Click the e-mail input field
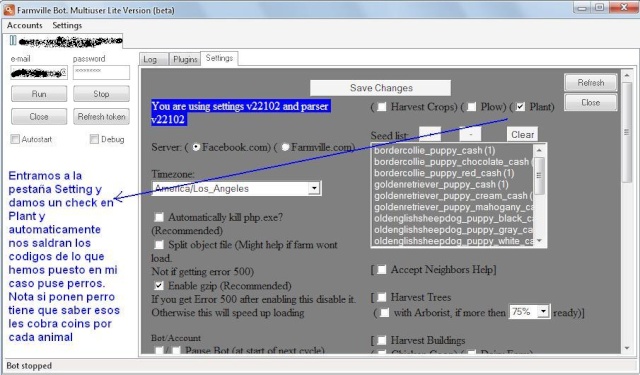The image size is (640, 375). tap(39, 73)
